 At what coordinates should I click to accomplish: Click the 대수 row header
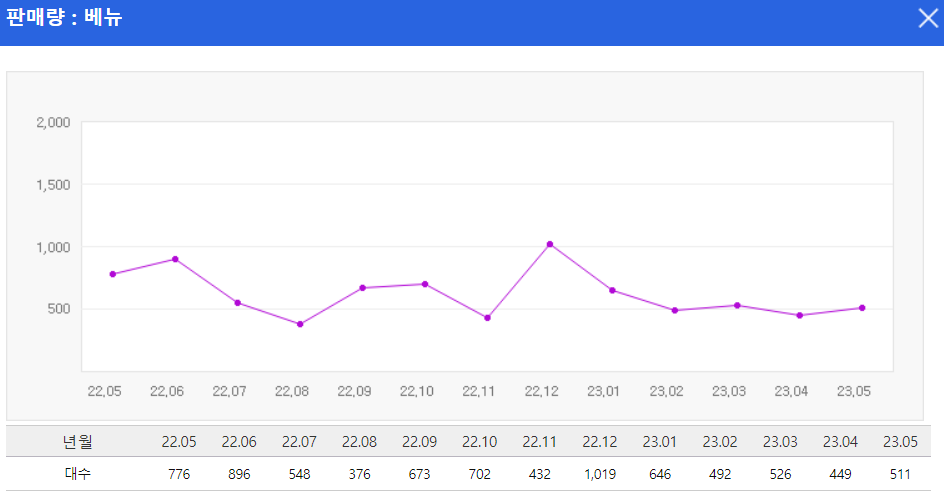tap(78, 474)
